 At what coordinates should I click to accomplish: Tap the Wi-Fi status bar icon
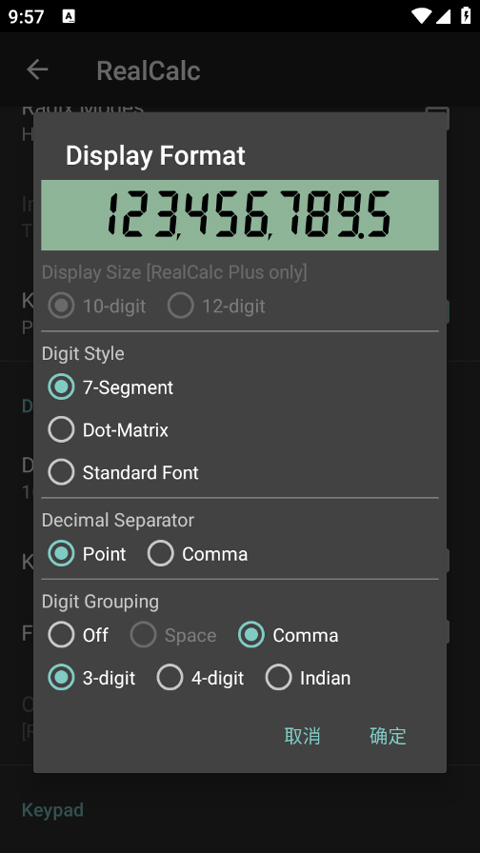421,16
